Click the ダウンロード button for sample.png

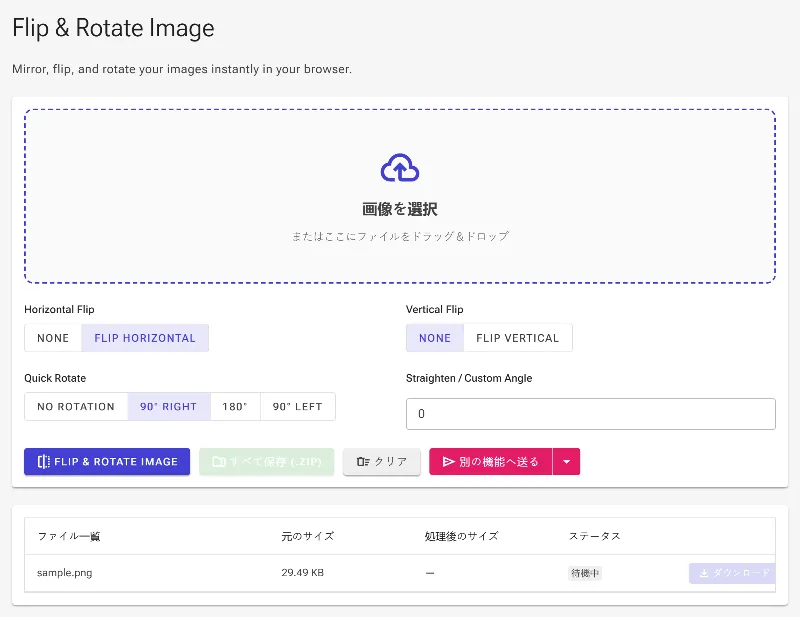pos(732,573)
